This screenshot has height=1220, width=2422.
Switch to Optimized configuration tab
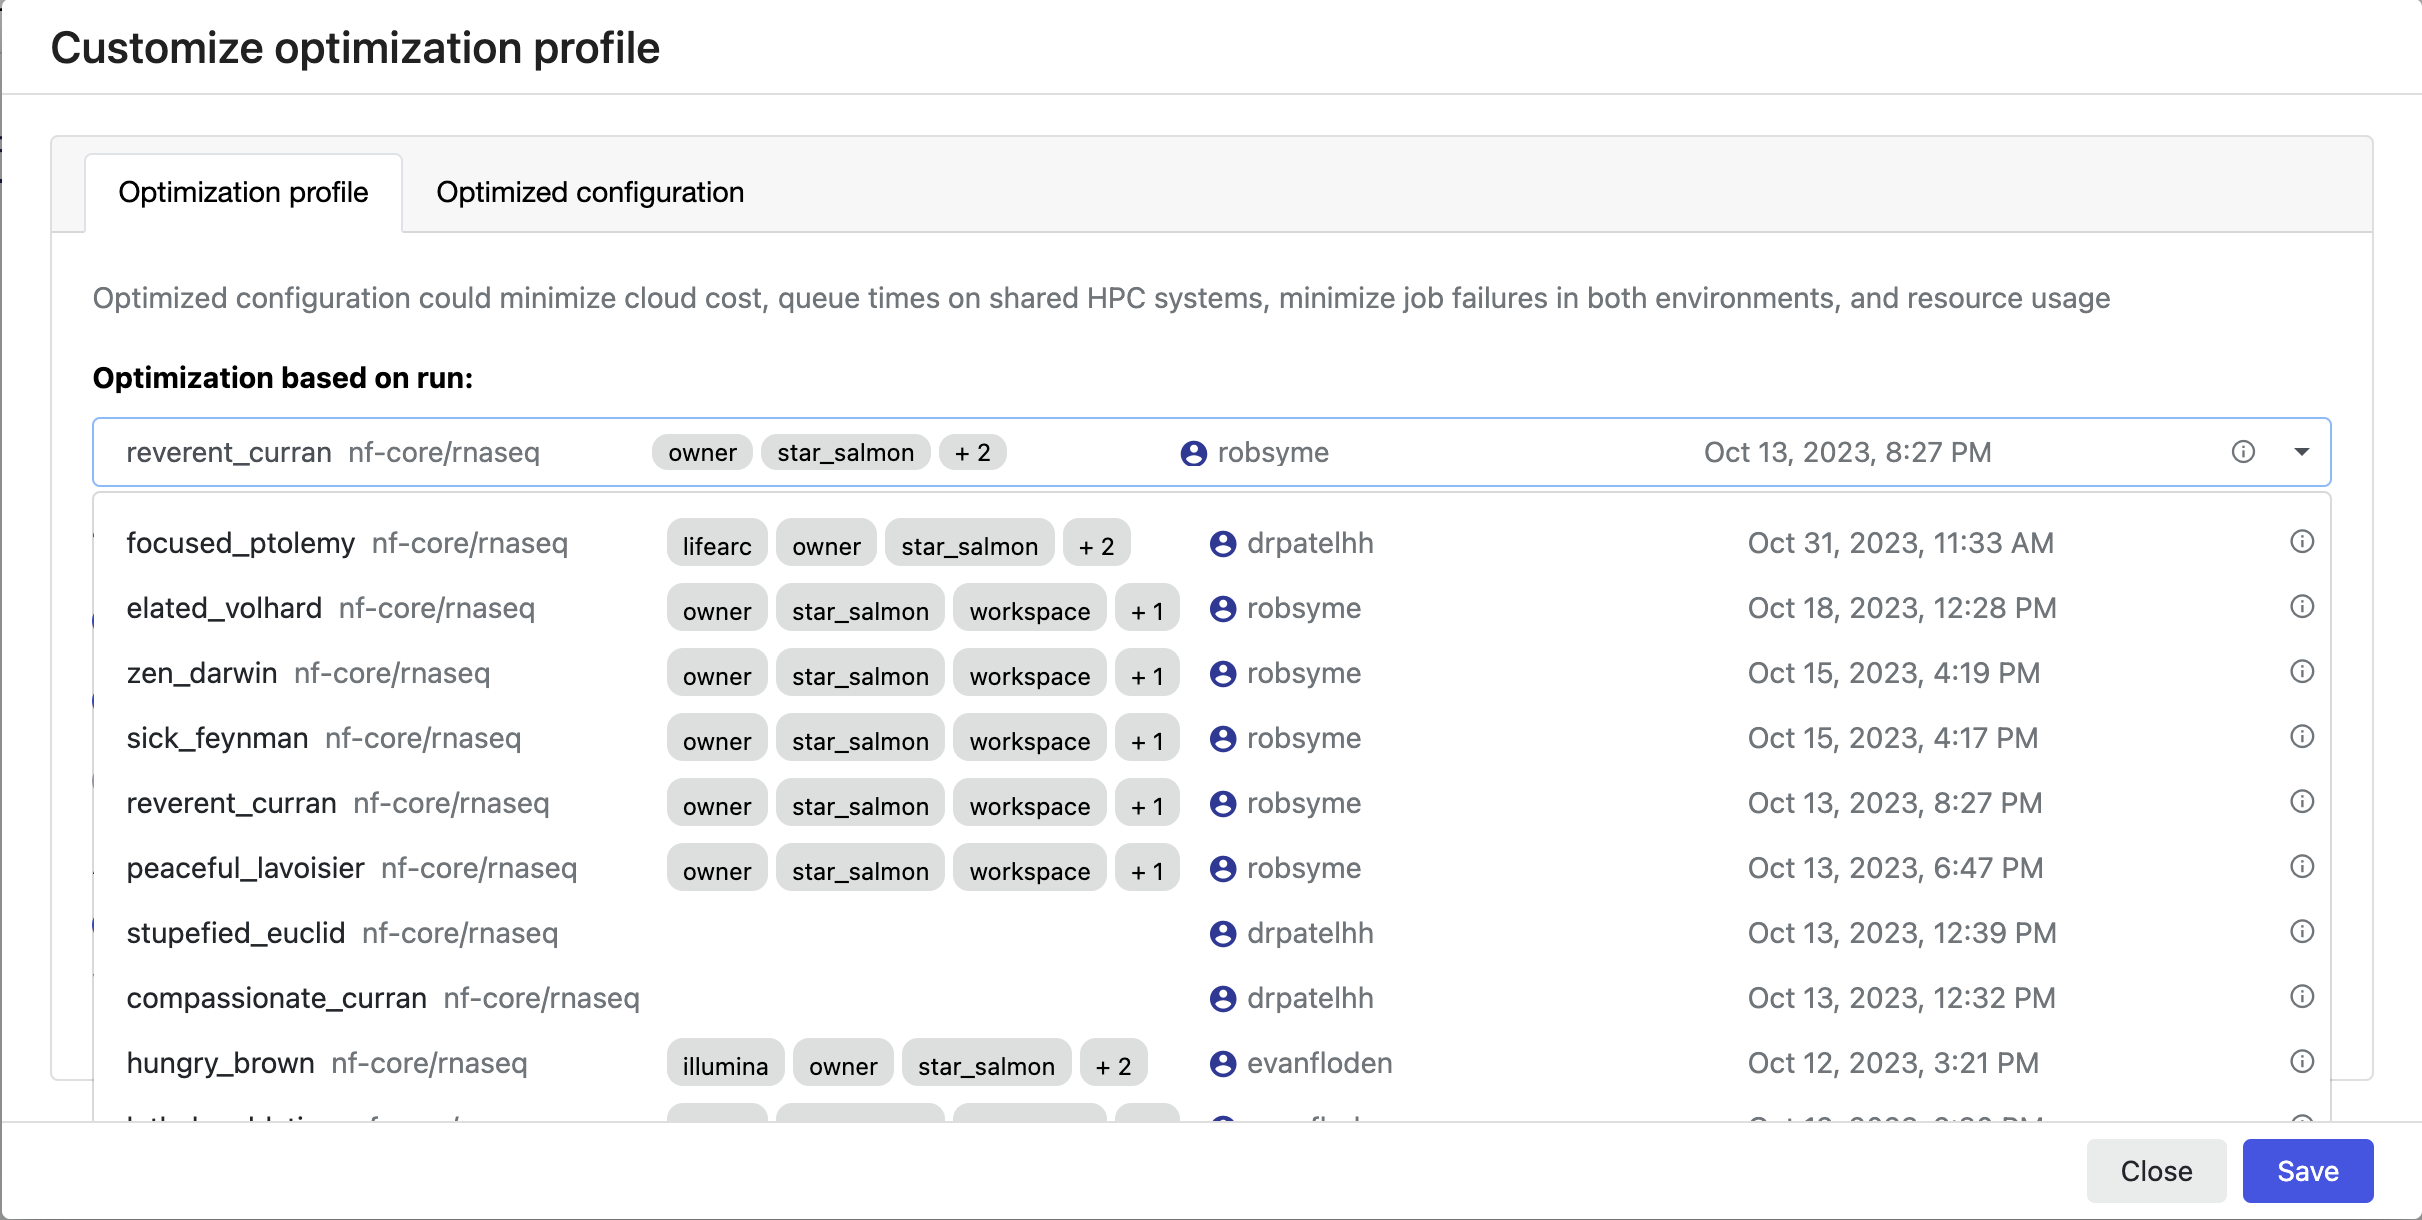[590, 192]
